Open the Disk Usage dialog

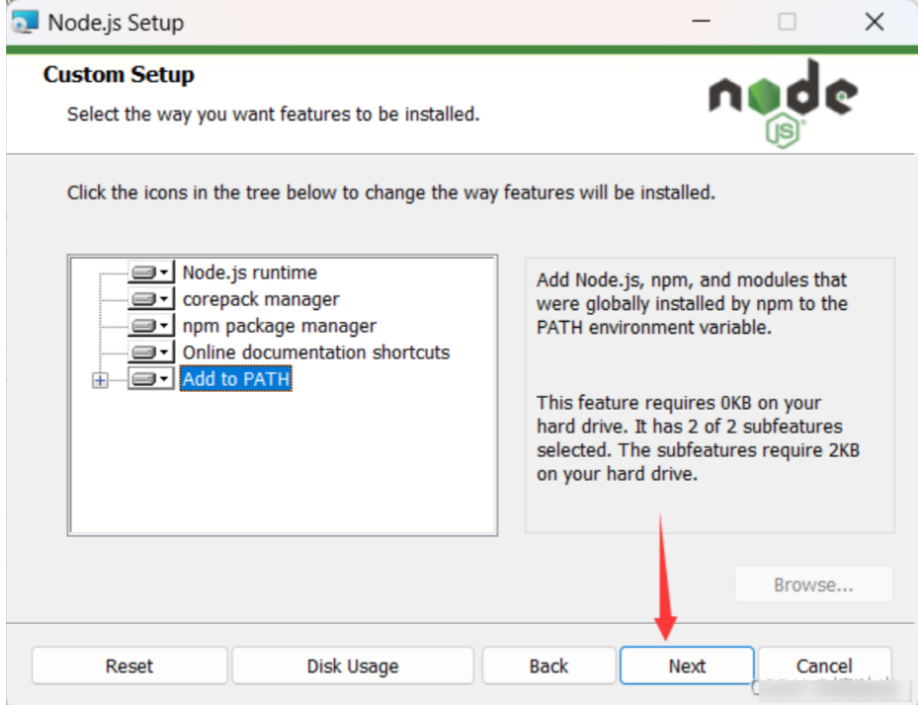click(x=352, y=666)
